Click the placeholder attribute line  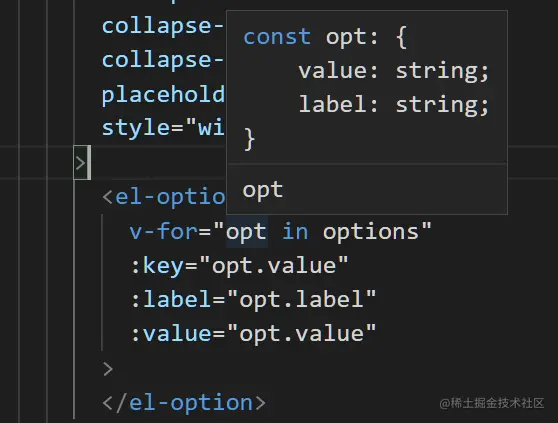tap(163, 94)
